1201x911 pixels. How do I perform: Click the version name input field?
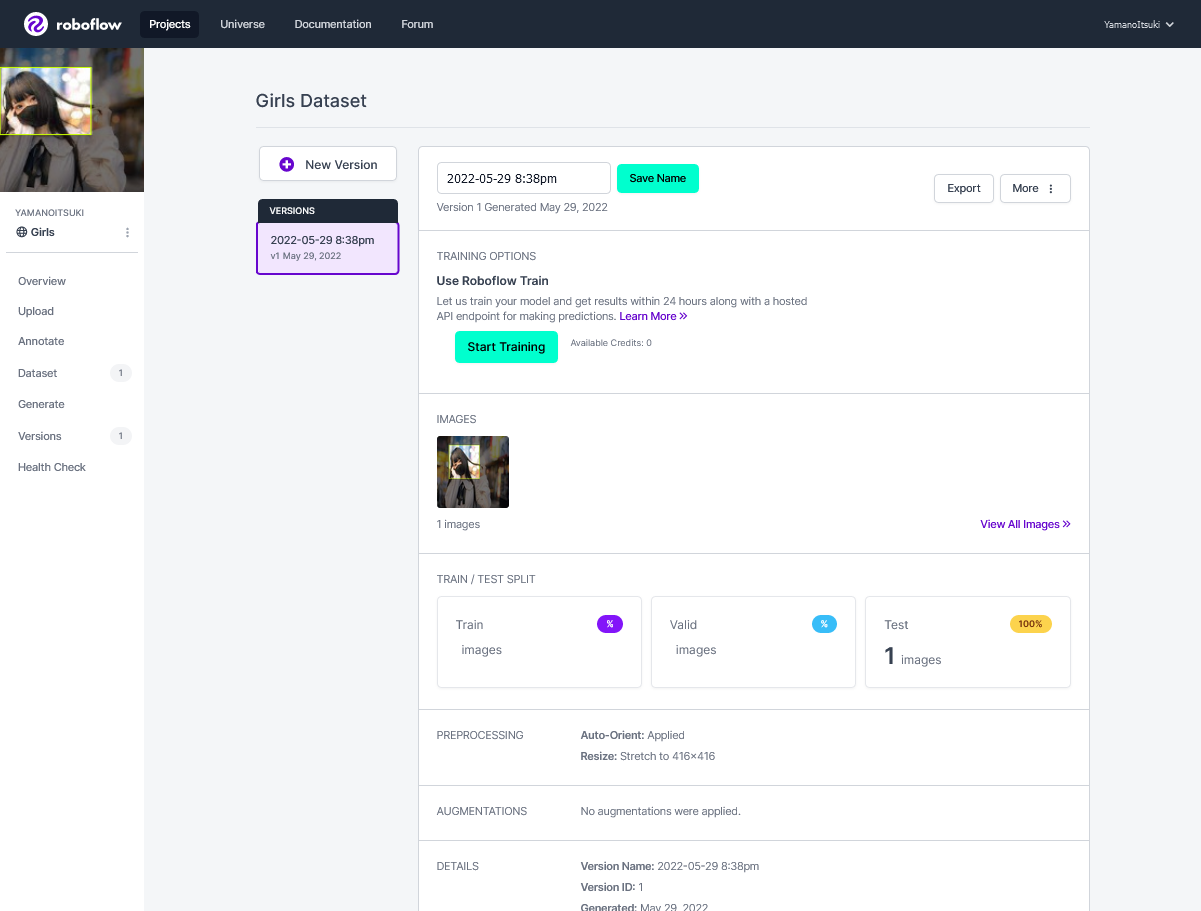point(524,178)
